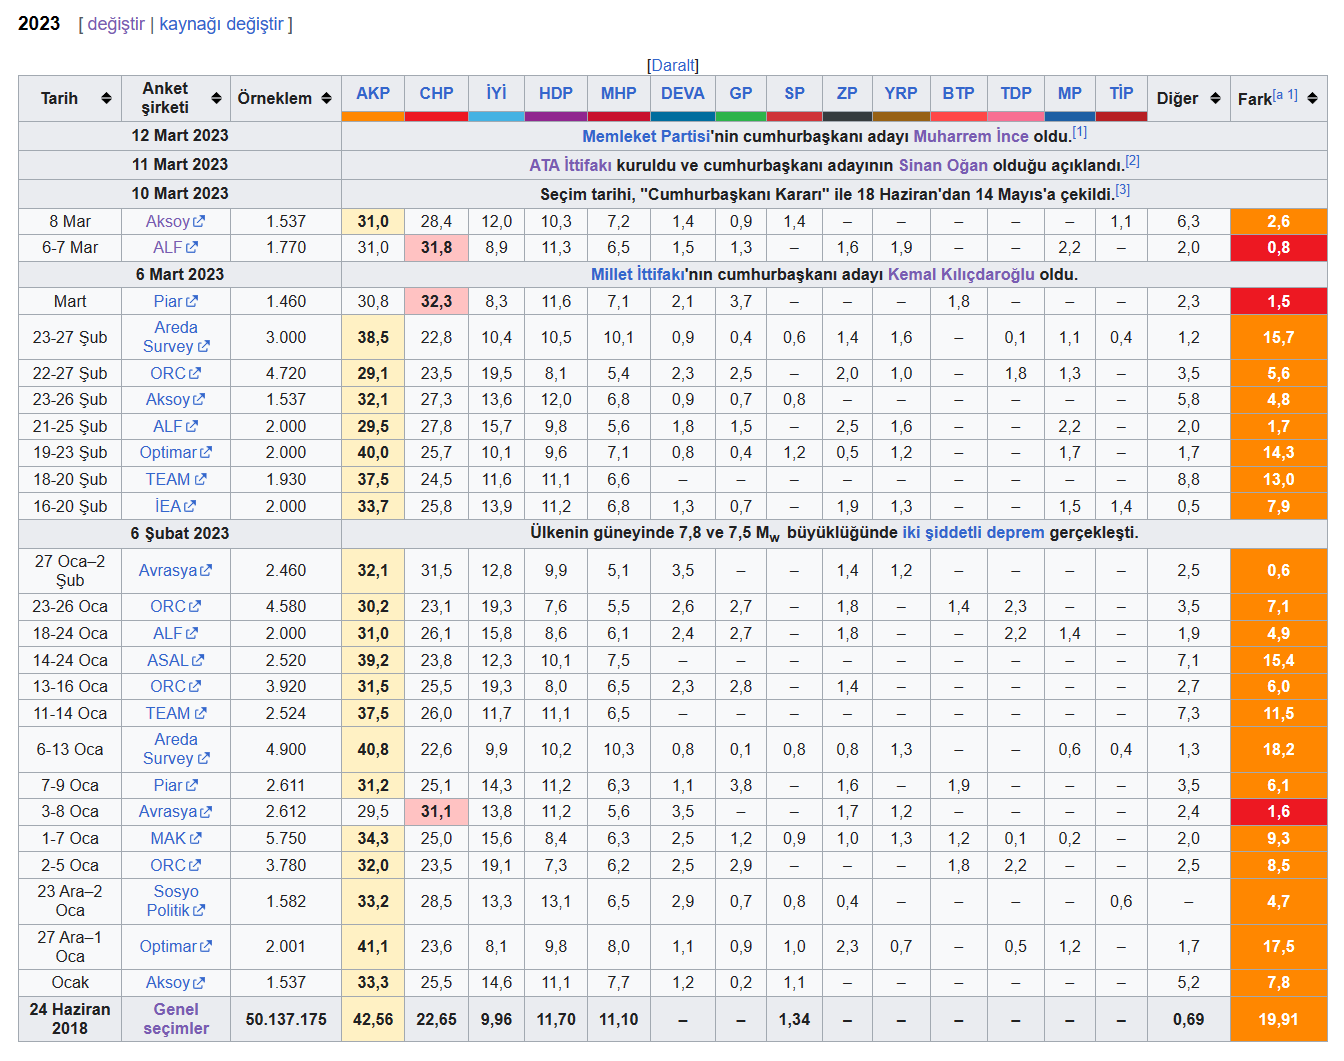
Task: Select Örneklem value 5.750
Action: click(286, 838)
